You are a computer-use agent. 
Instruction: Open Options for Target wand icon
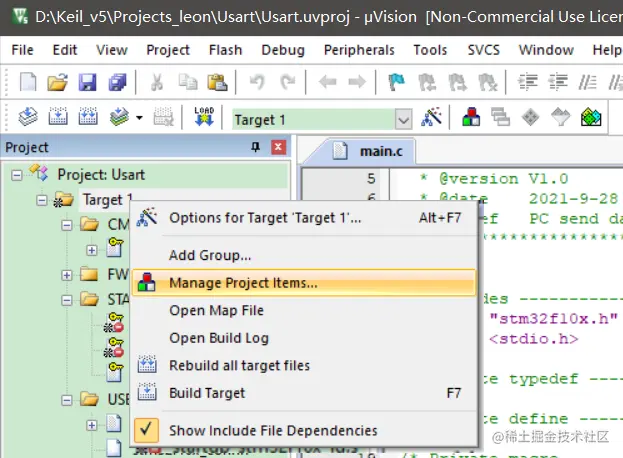431,117
